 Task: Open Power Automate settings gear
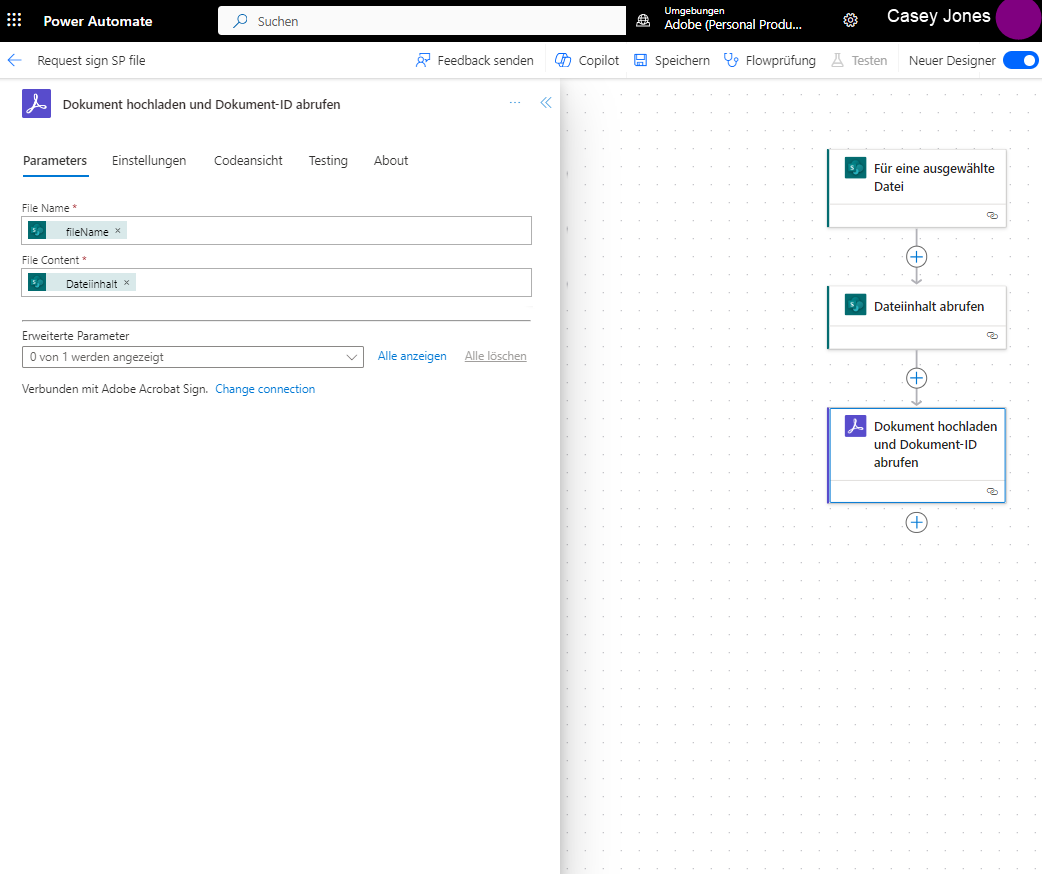[x=850, y=20]
